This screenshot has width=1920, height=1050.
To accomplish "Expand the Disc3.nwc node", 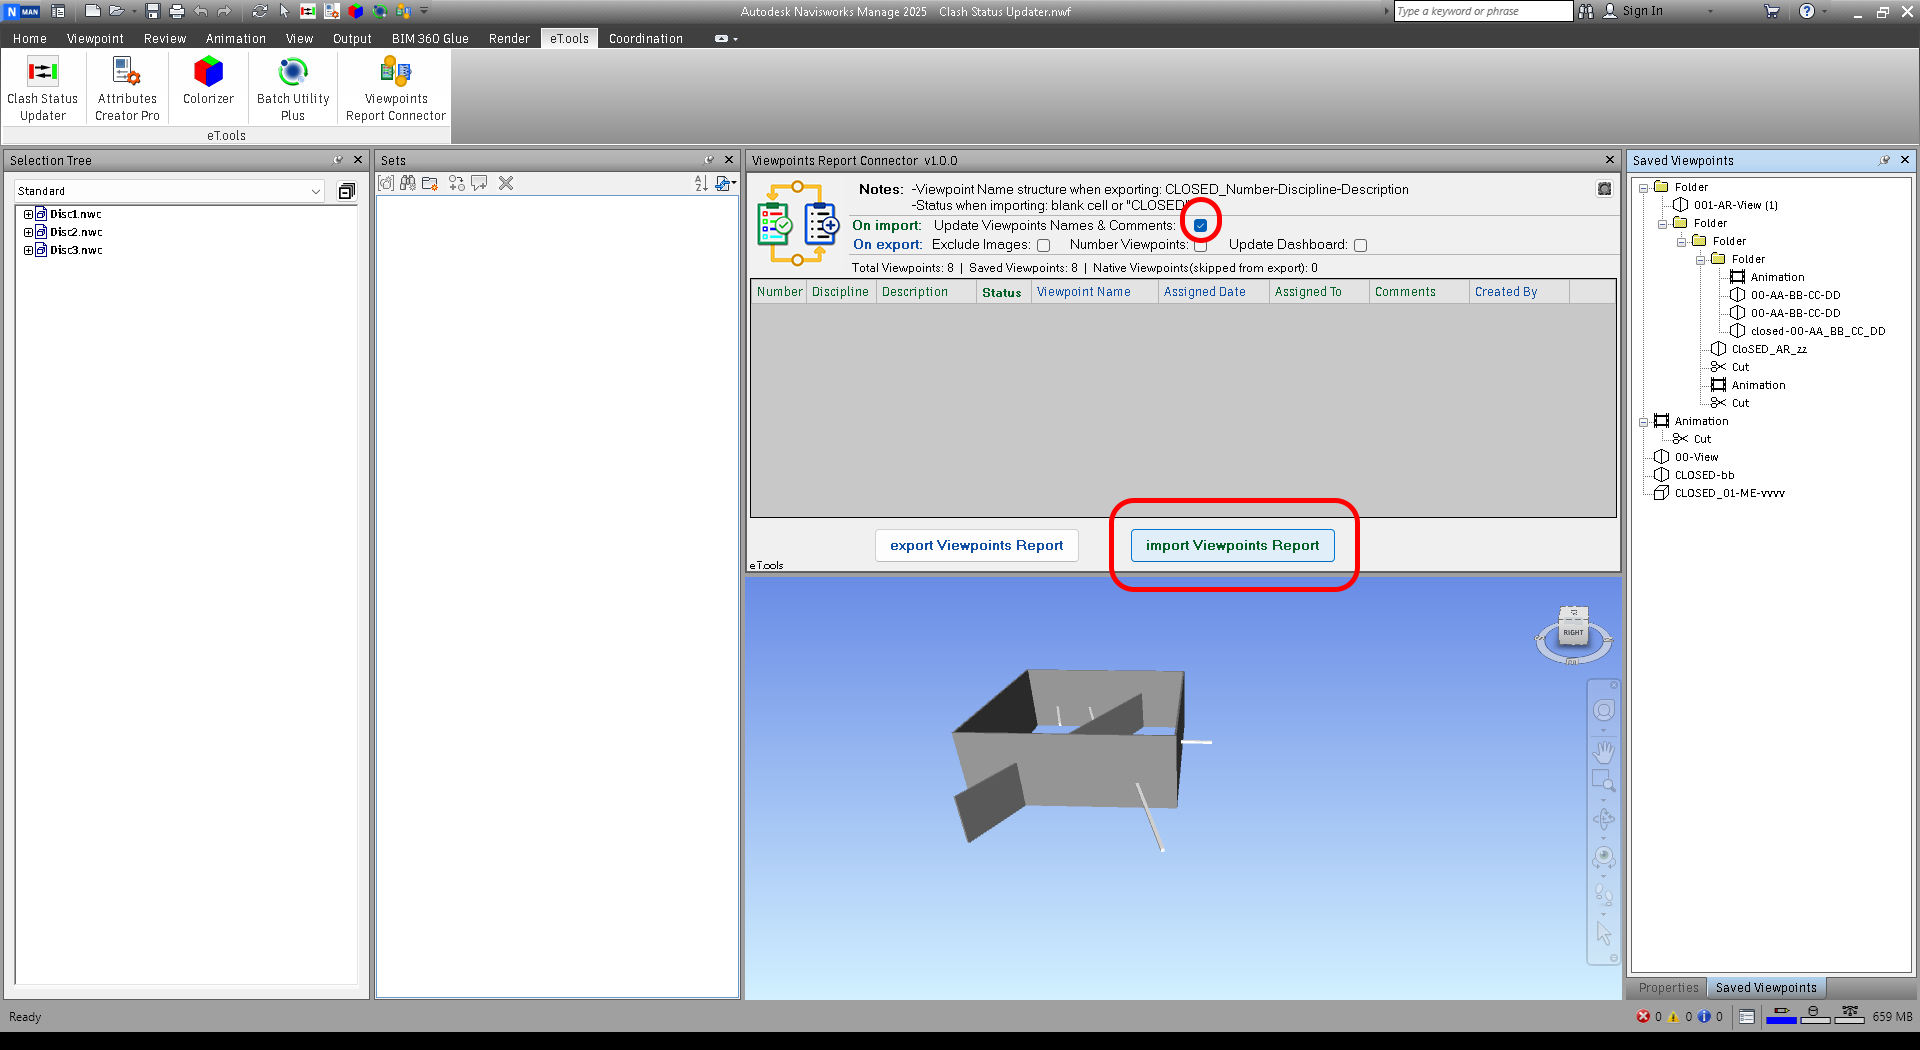I will [x=28, y=250].
